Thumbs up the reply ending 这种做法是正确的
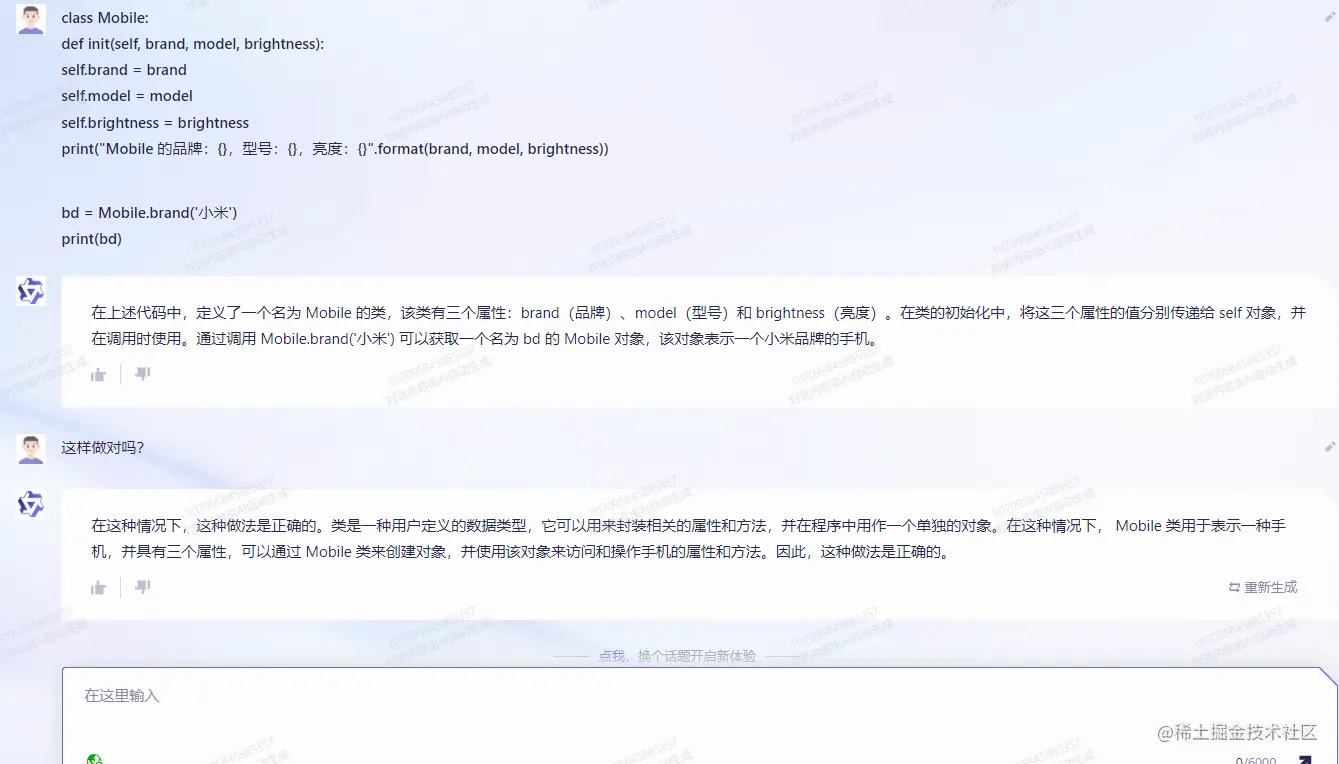 point(98,588)
